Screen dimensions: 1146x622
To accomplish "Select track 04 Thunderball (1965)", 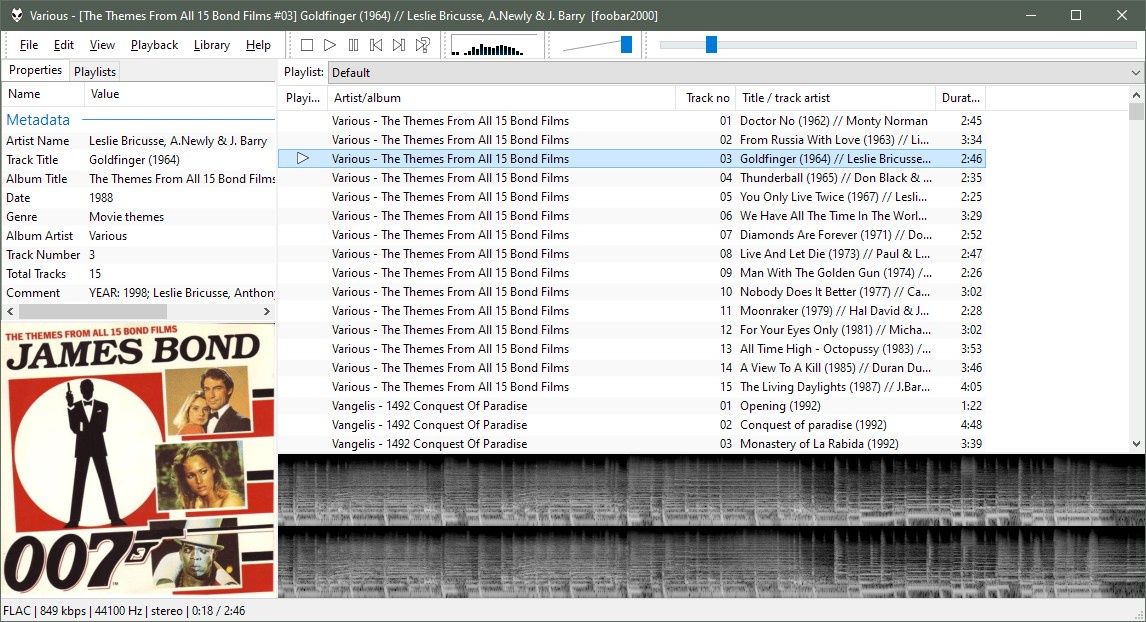I will [x=631, y=178].
